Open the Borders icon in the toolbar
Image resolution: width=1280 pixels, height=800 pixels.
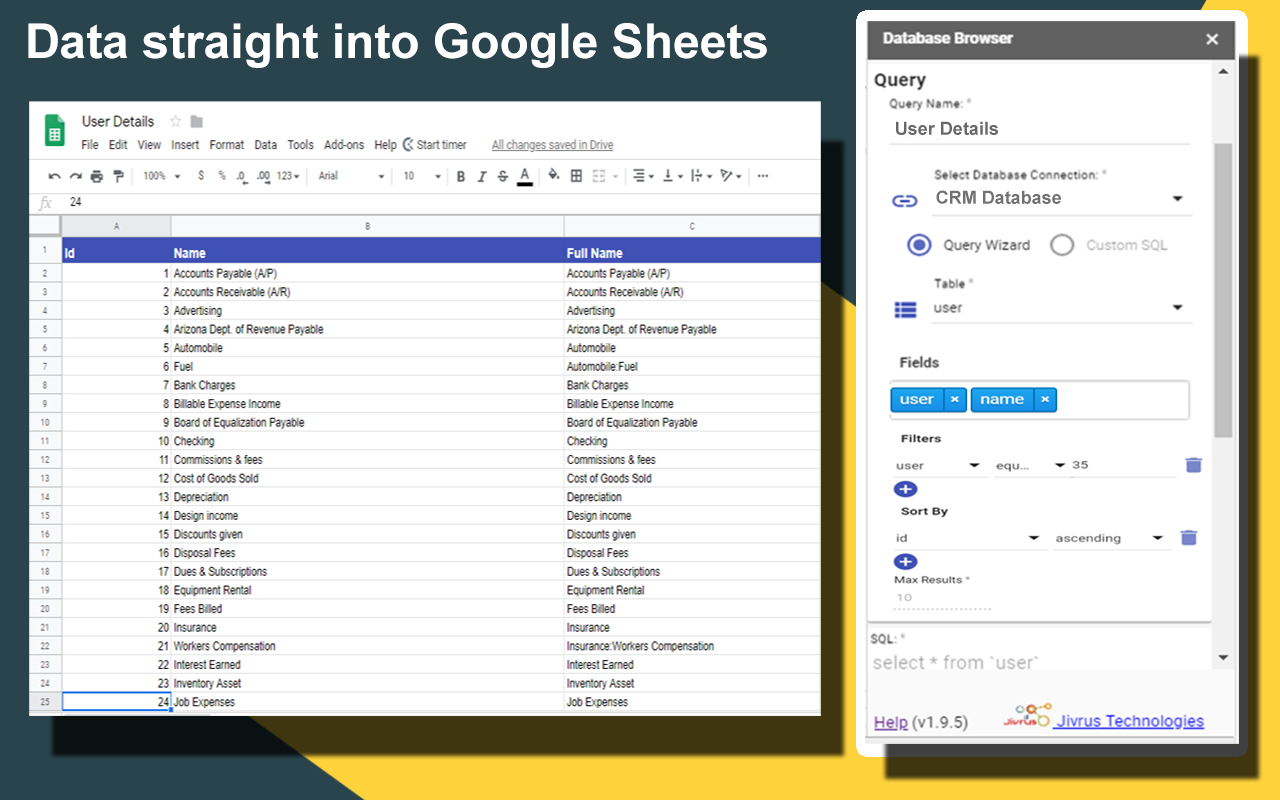click(576, 176)
